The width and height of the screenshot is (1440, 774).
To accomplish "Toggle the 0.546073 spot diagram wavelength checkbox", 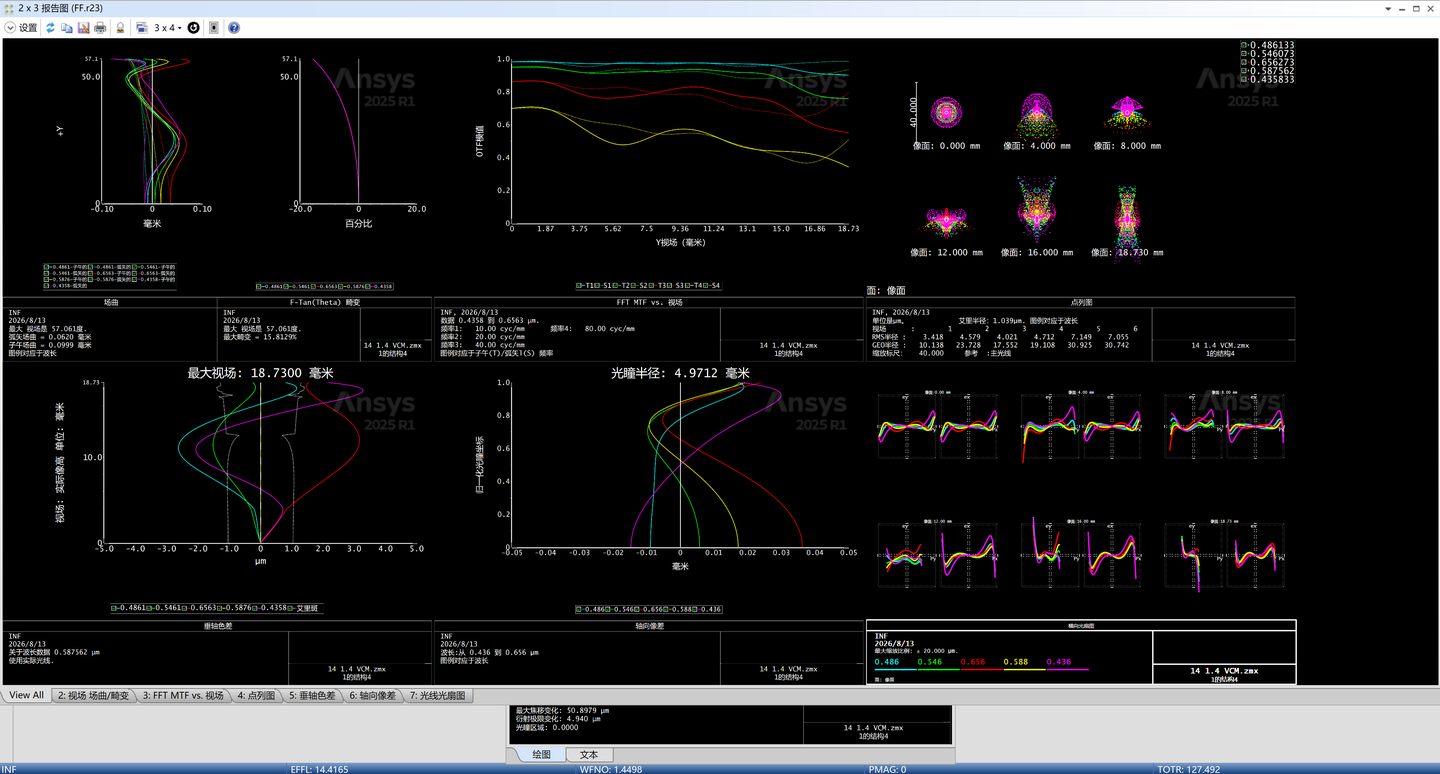I will point(1243,54).
